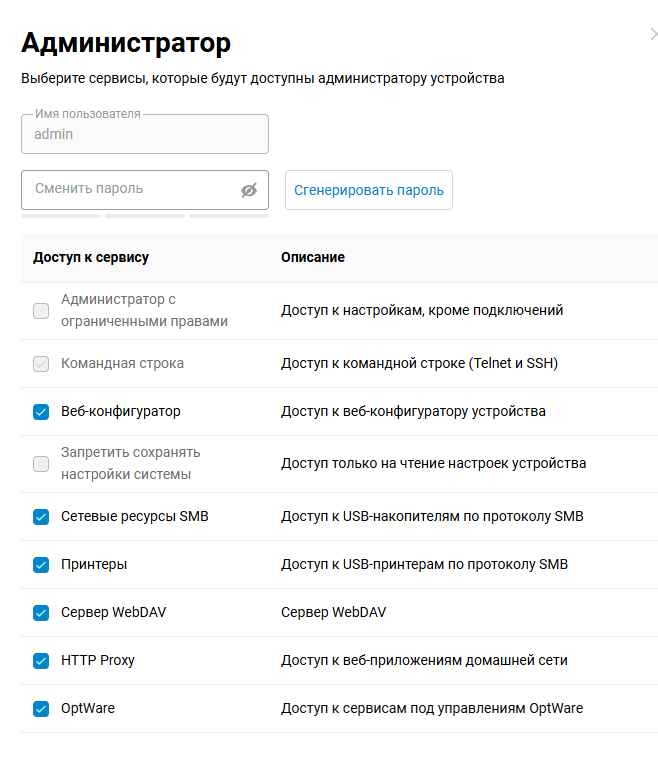The image size is (658, 780).
Task: Click the admin username field
Action: pos(144,134)
